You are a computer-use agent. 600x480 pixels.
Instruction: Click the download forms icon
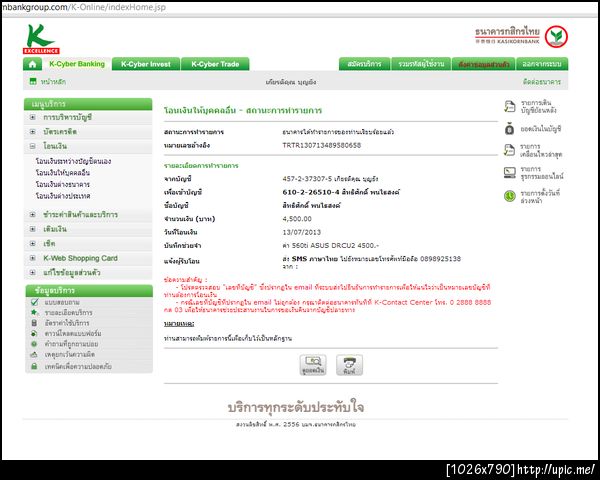34,333
